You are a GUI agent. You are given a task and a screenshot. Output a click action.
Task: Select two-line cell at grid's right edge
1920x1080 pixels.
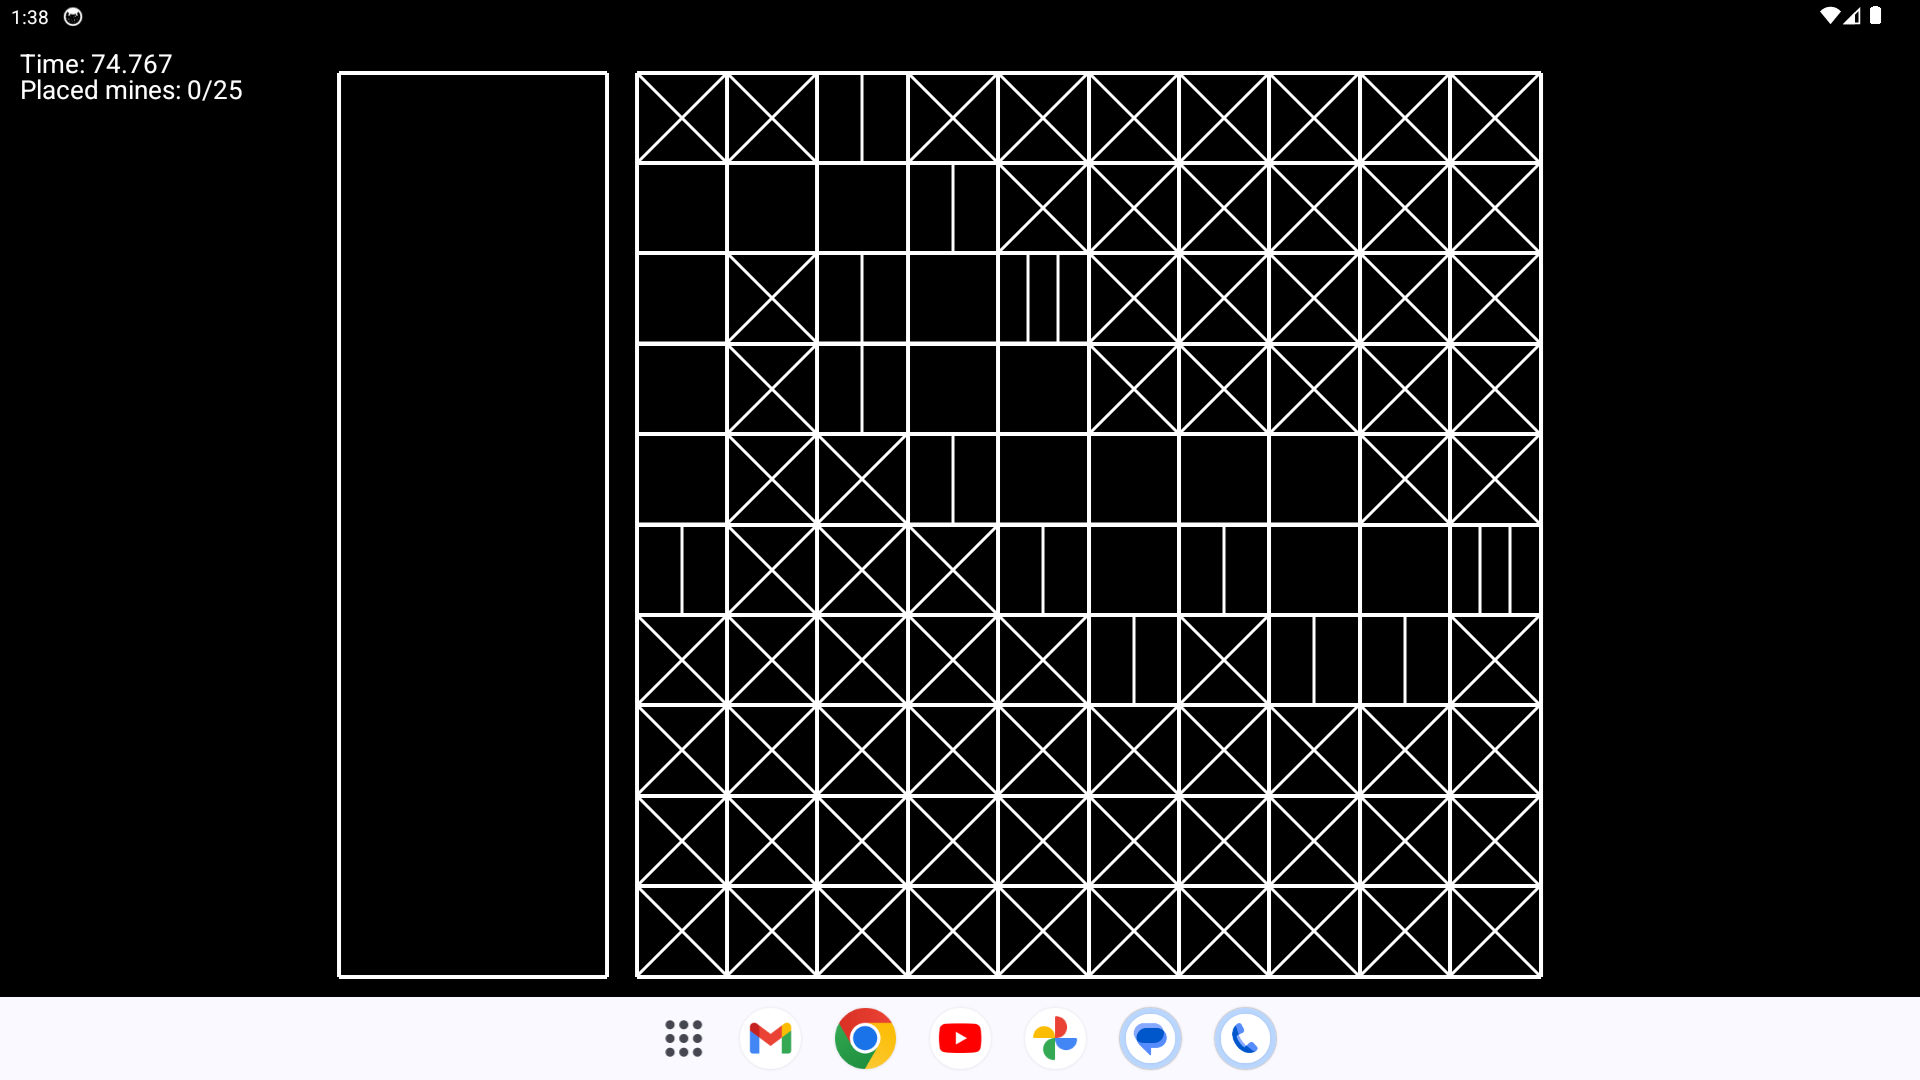[1495, 570]
